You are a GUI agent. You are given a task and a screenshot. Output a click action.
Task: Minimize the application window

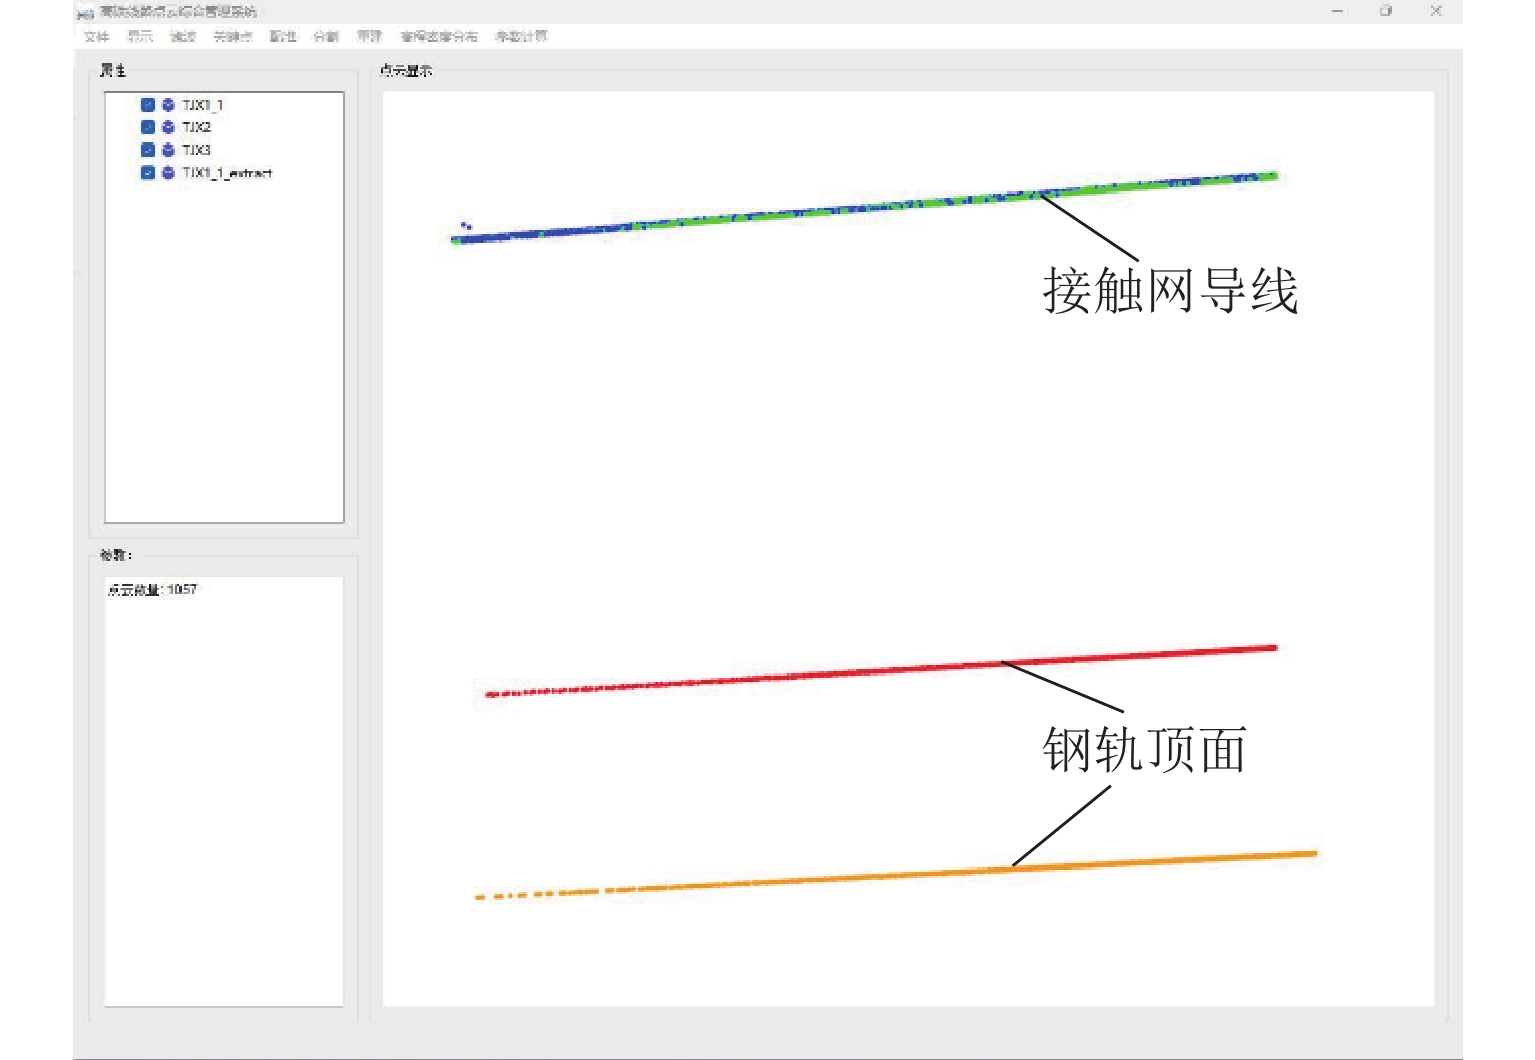click(1337, 11)
